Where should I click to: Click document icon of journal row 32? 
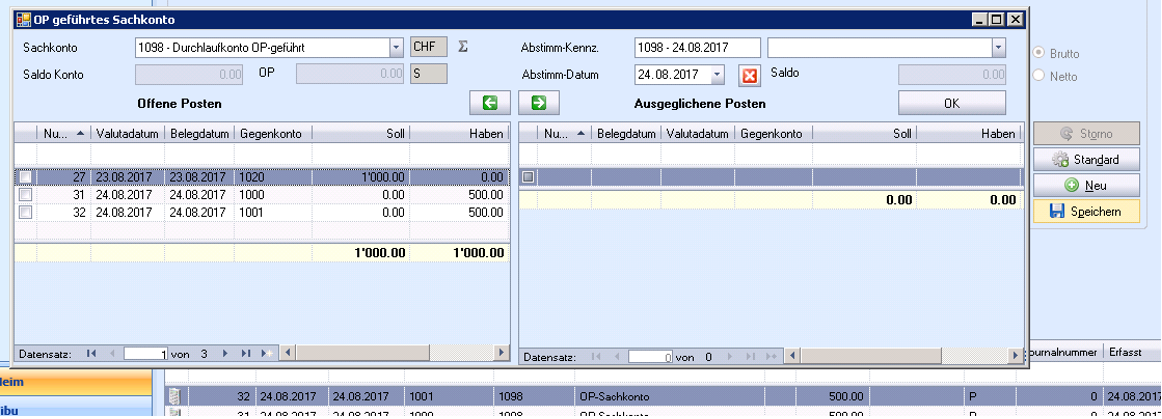(x=176, y=397)
